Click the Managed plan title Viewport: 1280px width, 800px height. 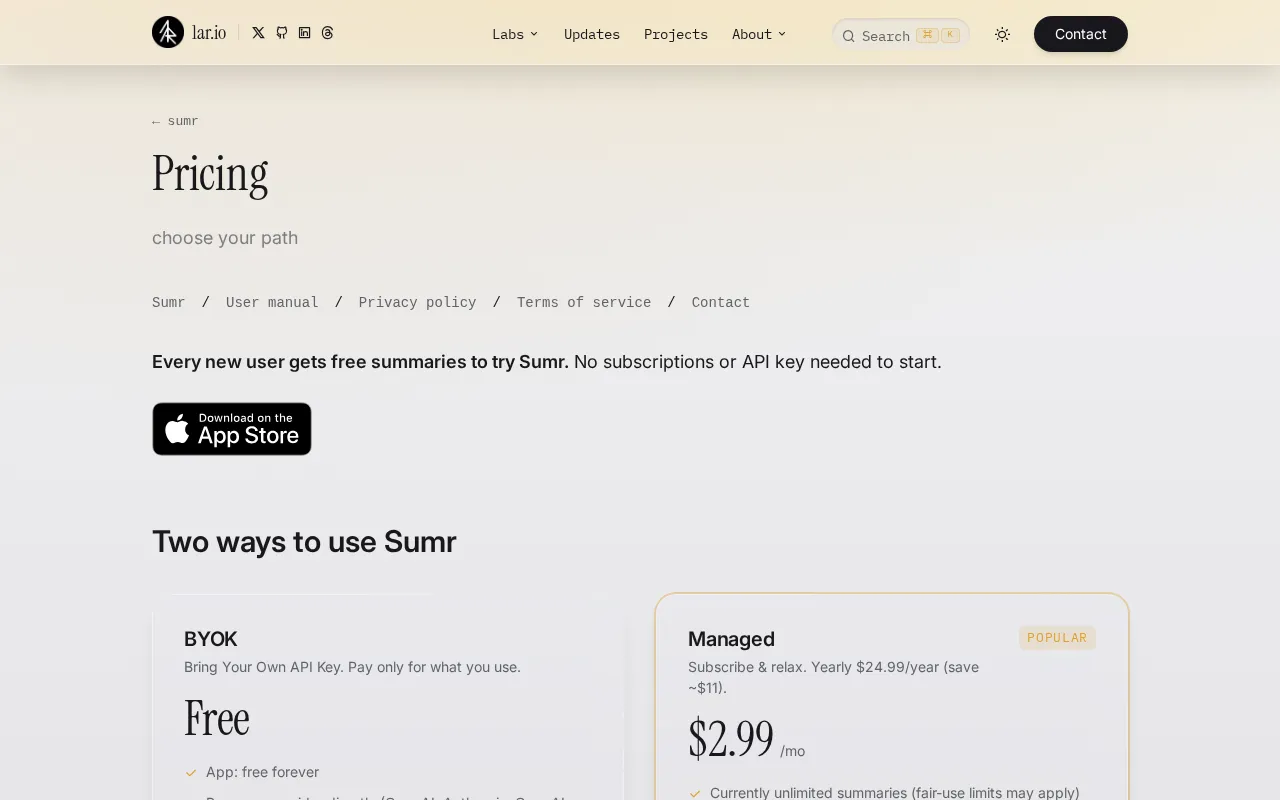(731, 639)
